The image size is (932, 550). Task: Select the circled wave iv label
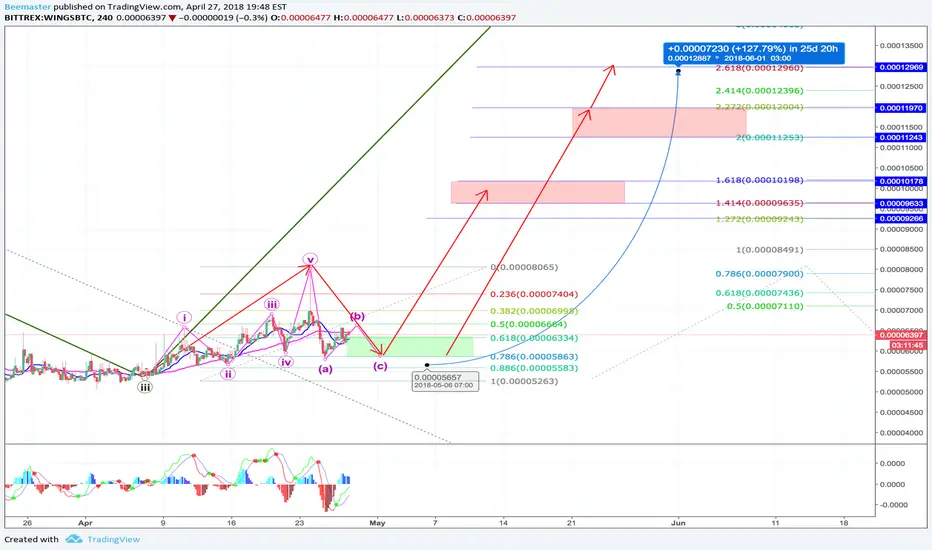click(x=286, y=362)
